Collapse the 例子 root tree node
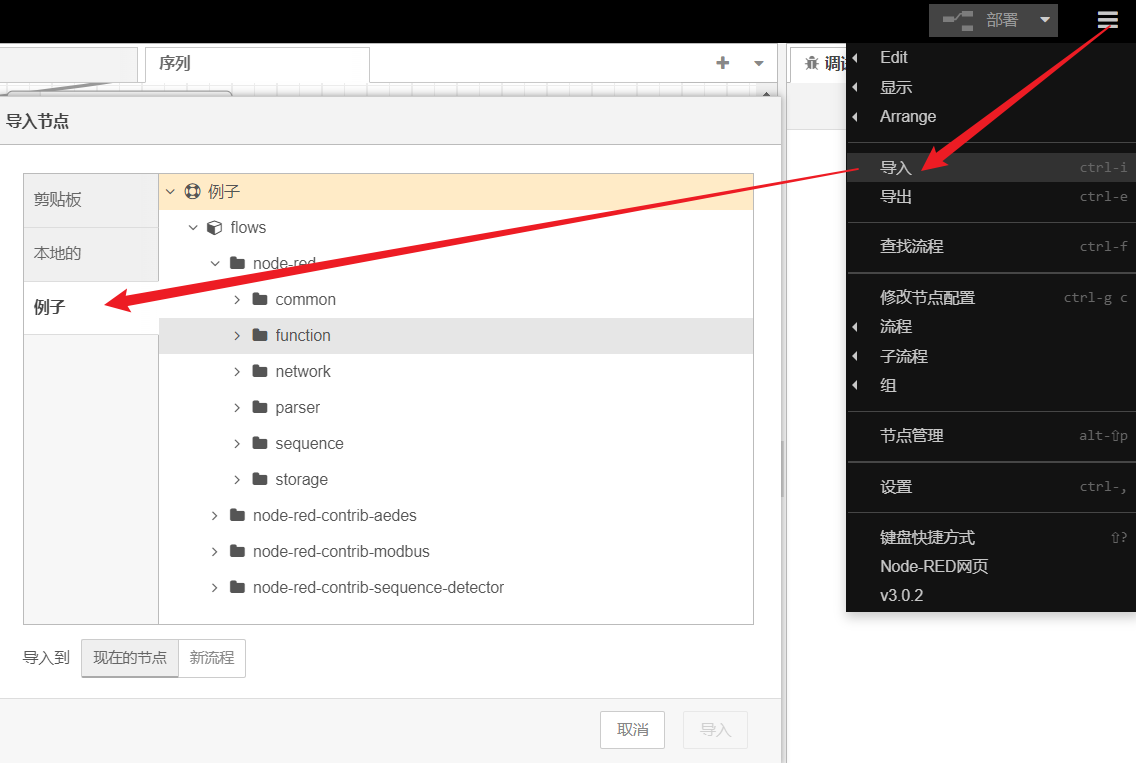1136x763 pixels. coord(170,191)
